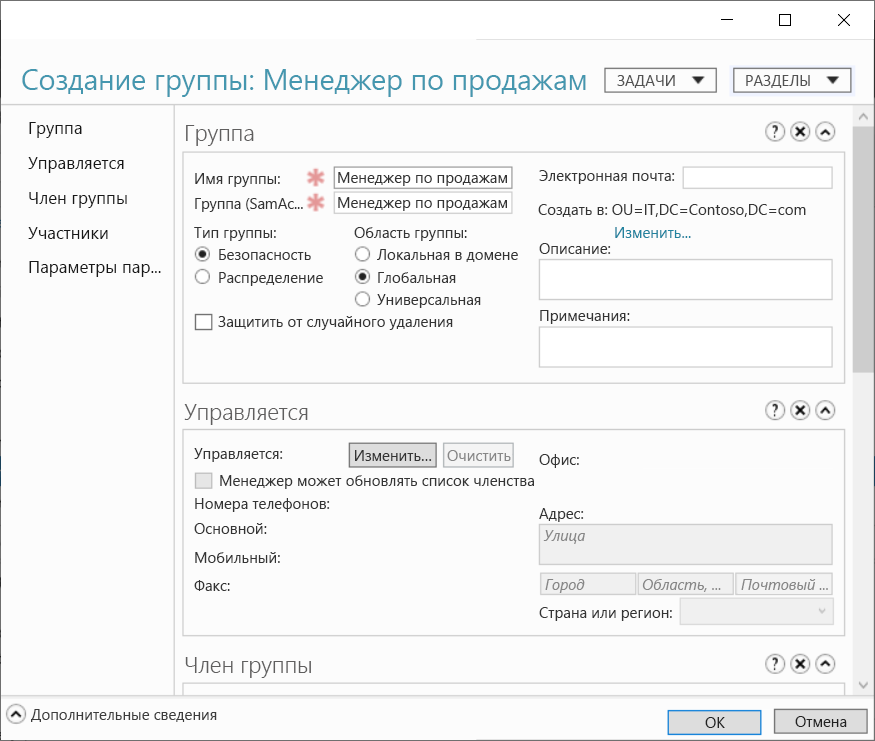
Task: Click the vertical scrollbar thumb
Action: pyautogui.click(x=863, y=249)
